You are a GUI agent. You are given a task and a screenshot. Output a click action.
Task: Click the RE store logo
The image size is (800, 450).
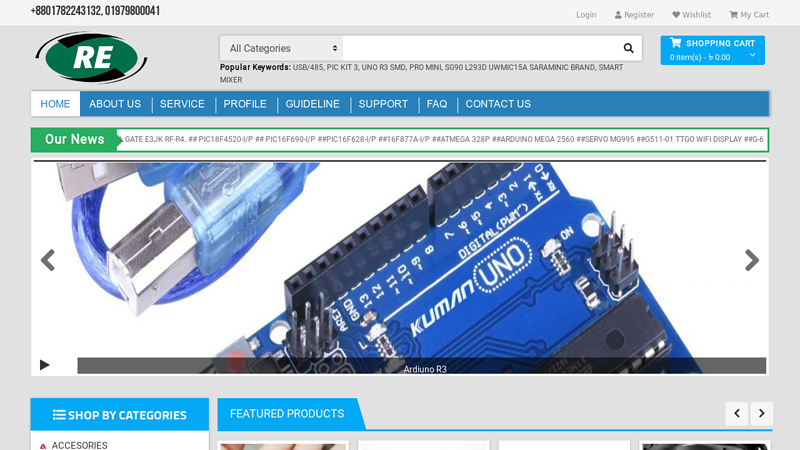tap(91, 58)
